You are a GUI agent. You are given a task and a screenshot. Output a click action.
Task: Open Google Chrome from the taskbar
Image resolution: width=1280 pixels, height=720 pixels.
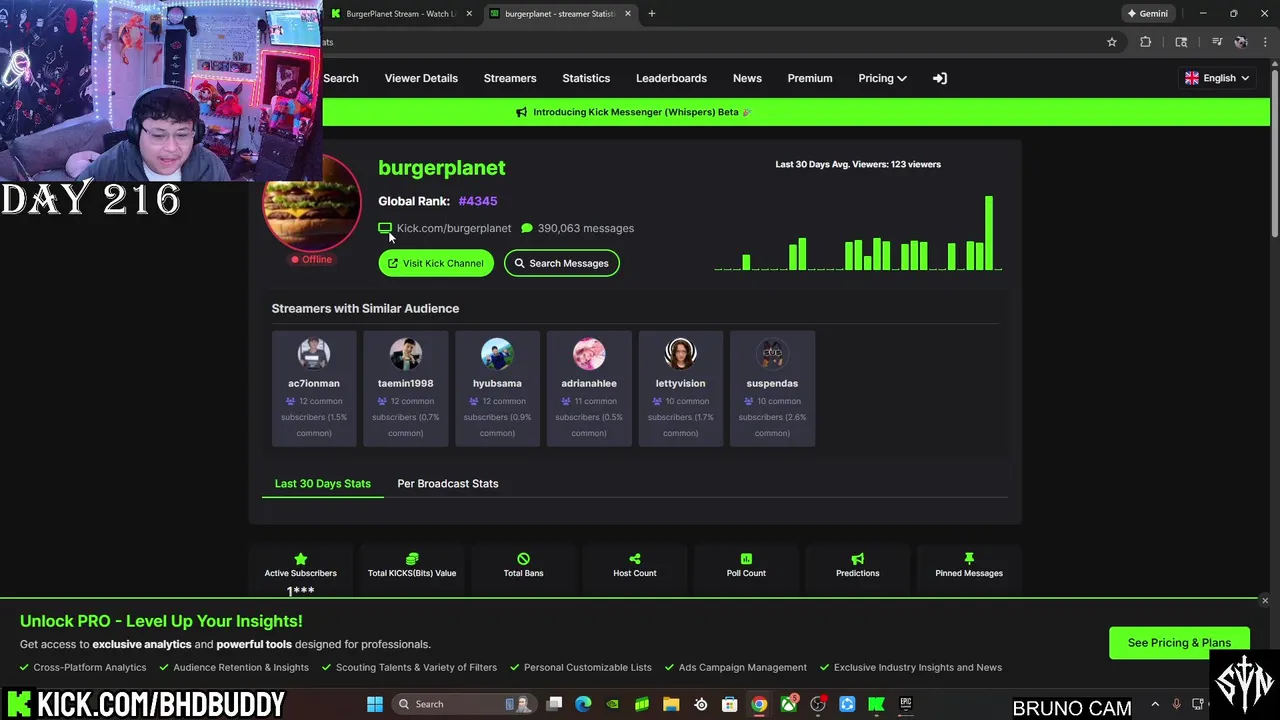(x=759, y=704)
